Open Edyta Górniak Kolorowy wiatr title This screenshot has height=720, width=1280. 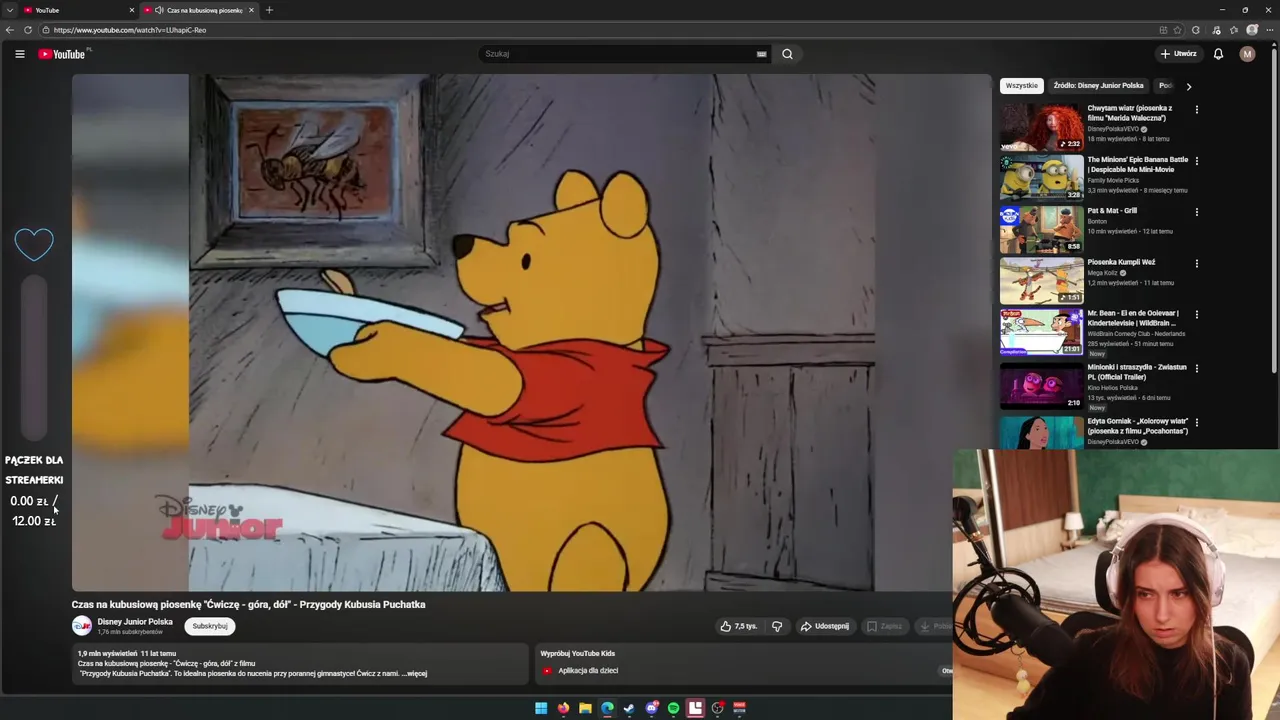[x=1138, y=426]
